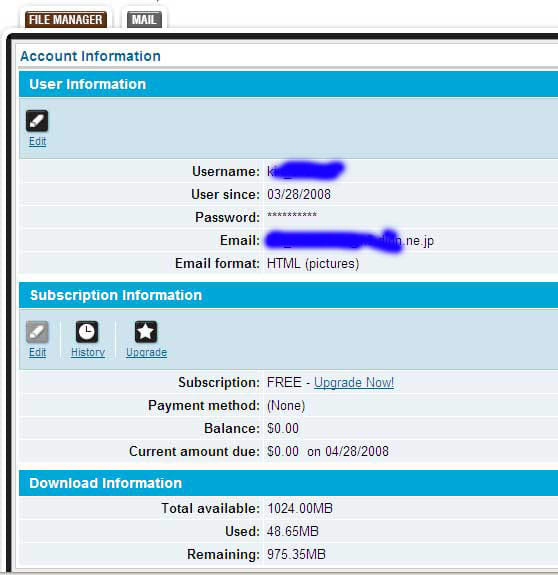This screenshot has height=575, width=558.
Task: Click the Edit link under User Information
Action: click(x=37, y=142)
